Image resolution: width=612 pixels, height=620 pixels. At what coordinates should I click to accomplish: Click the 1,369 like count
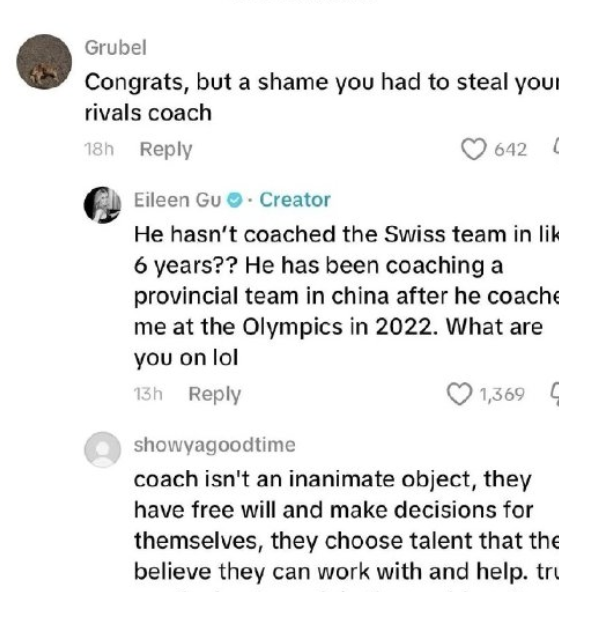pos(502,394)
